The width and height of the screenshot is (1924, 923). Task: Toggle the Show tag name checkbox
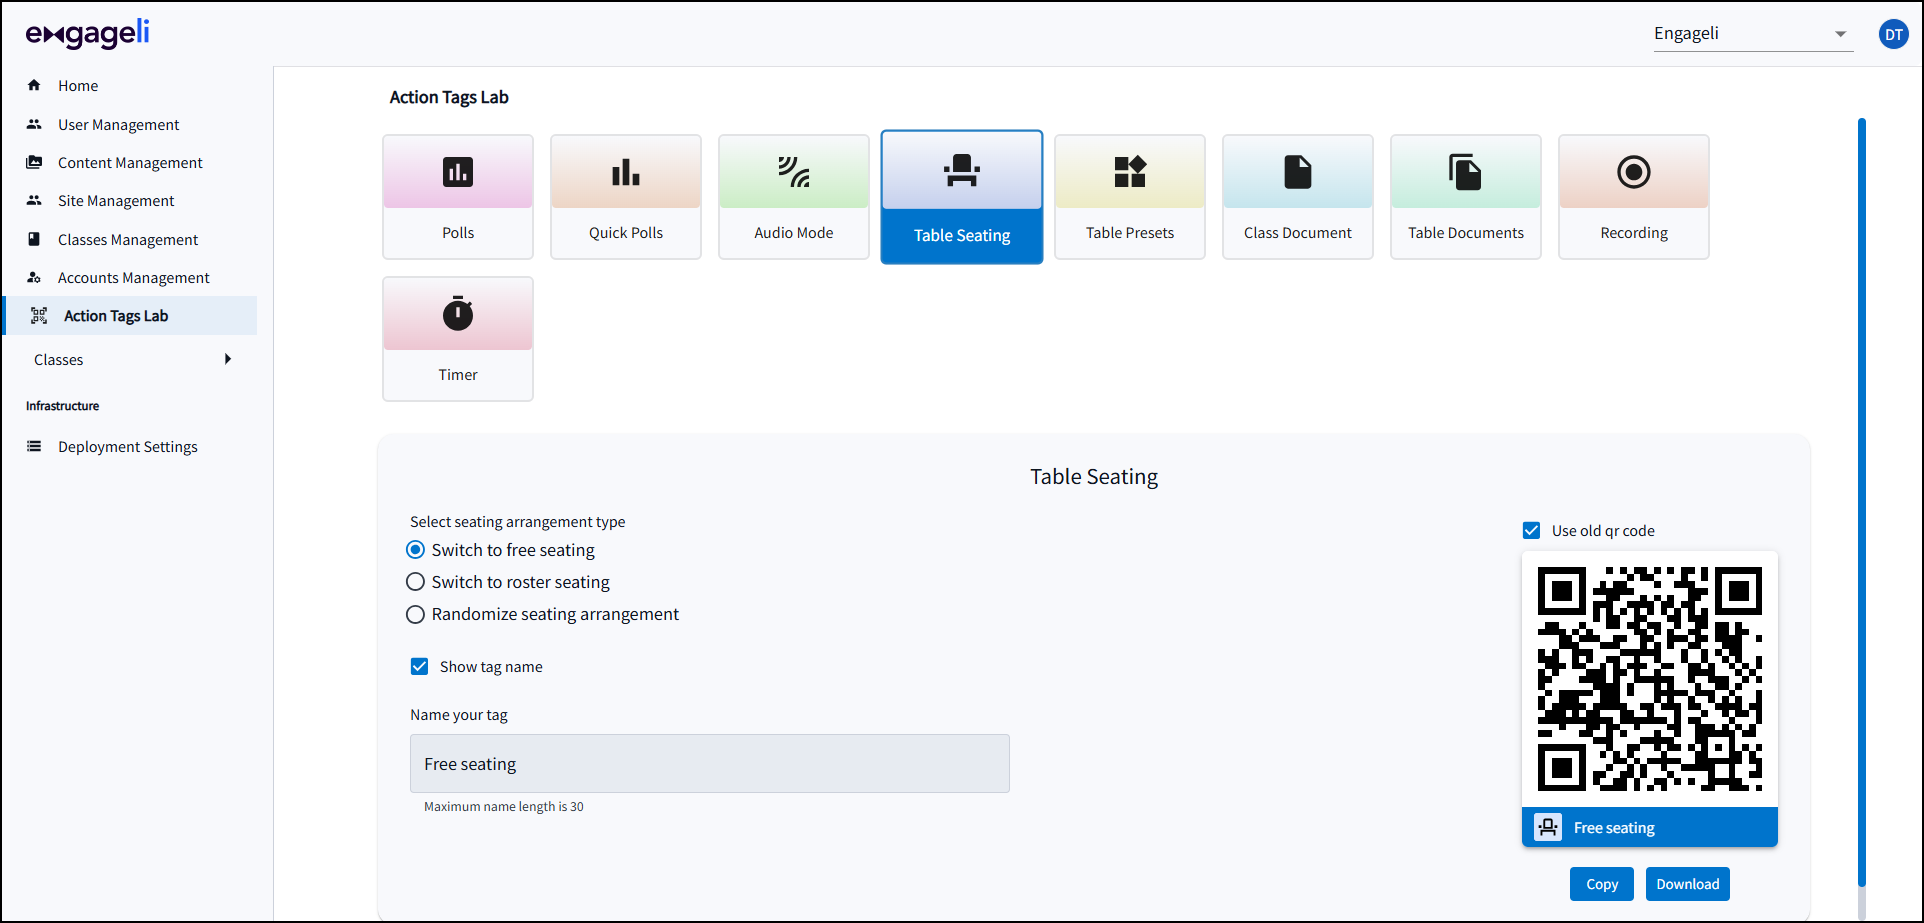(x=420, y=666)
